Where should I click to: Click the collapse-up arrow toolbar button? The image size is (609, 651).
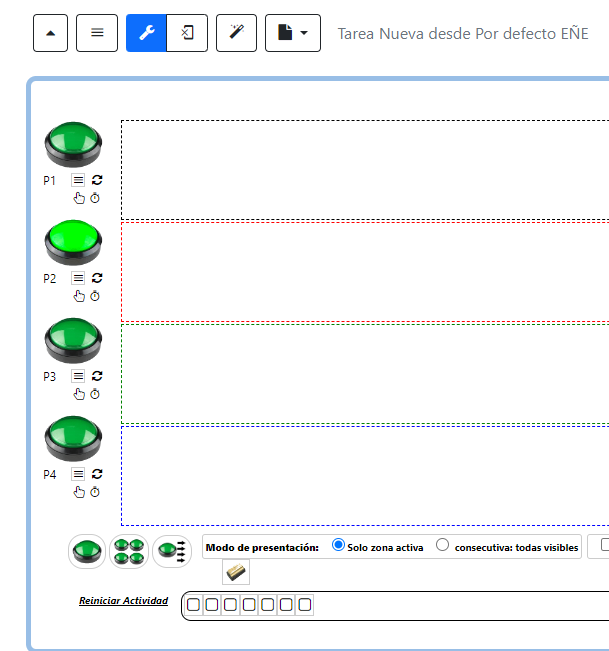click(50, 33)
